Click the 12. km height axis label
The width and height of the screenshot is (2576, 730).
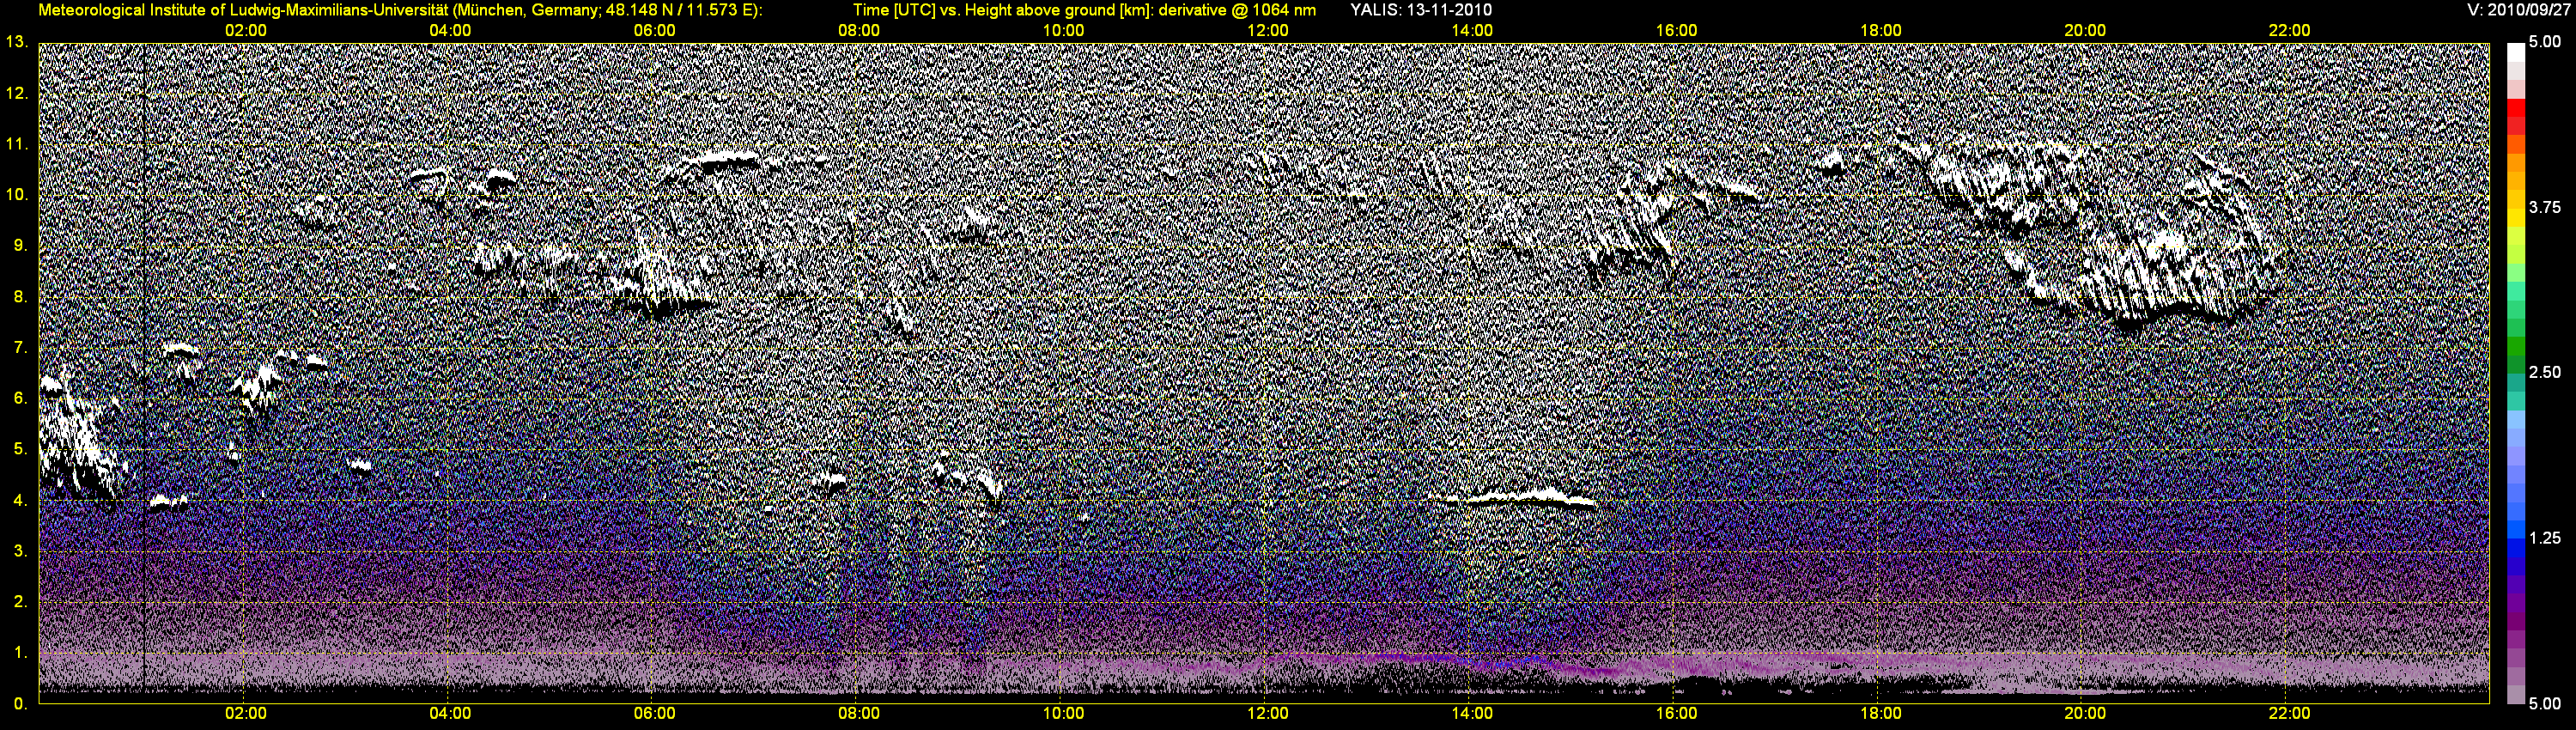(16, 93)
